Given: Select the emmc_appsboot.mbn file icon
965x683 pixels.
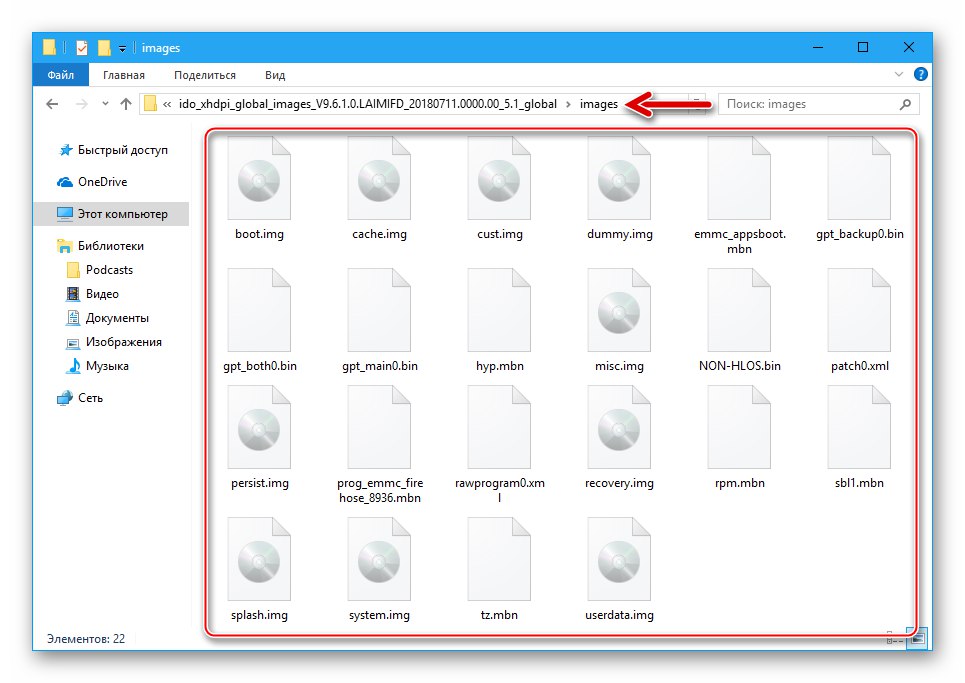Looking at the screenshot, I should tap(739, 178).
